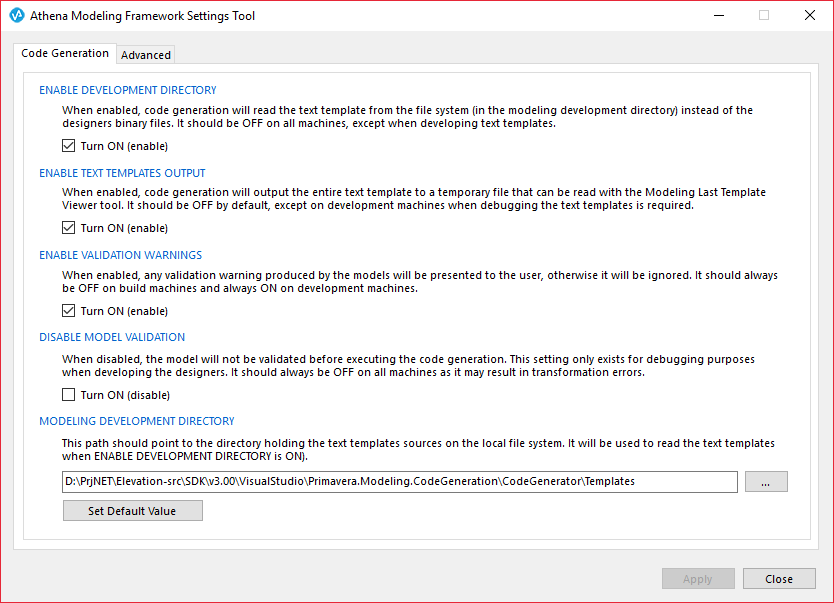Click the window title 'Athena Modeling Framework Settings Tool'
Viewport: 834px width, 603px height.
[x=143, y=16]
